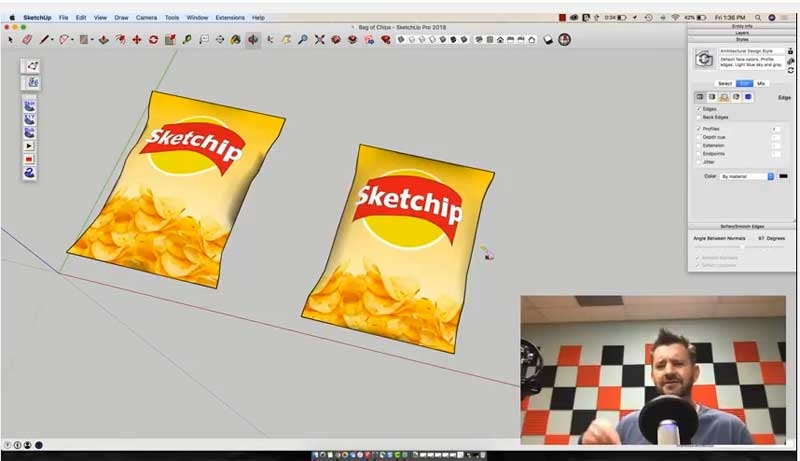The width and height of the screenshot is (800, 461).
Task: Open the Extensions menu
Action: [x=230, y=17]
